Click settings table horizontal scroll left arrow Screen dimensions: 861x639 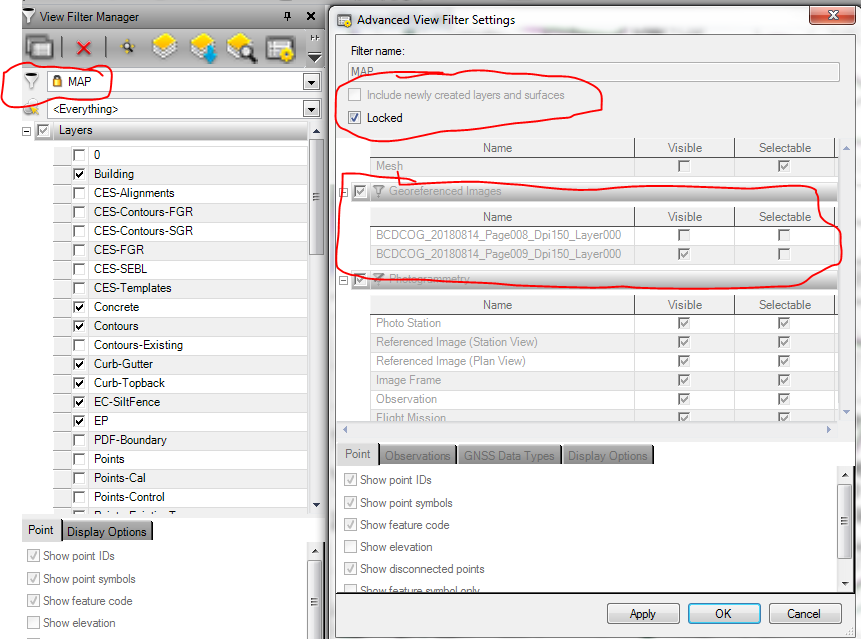coord(345,429)
